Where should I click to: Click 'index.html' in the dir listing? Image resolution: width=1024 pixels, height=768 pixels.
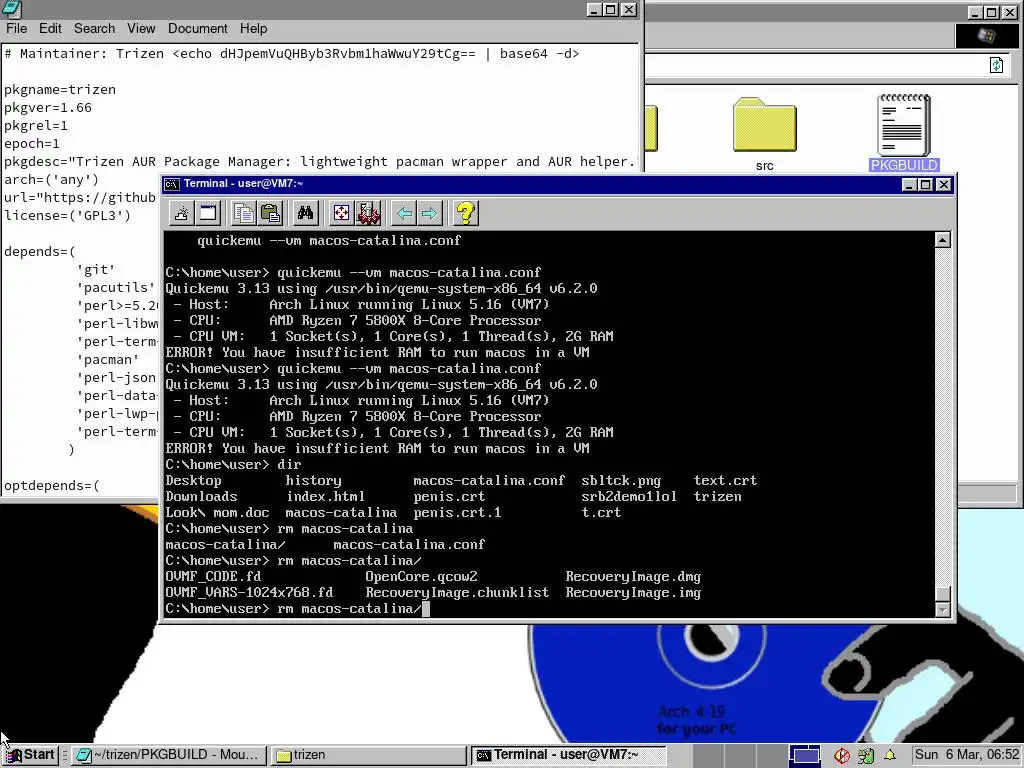pos(325,496)
